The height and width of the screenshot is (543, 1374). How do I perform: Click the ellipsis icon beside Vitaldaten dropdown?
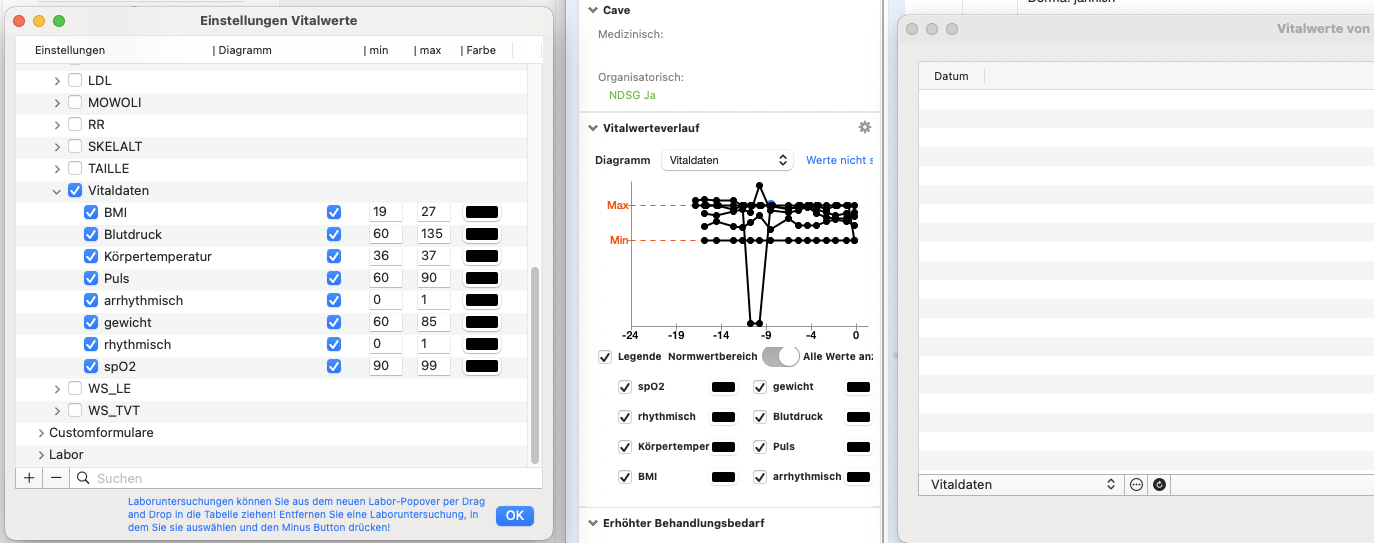[1136, 484]
